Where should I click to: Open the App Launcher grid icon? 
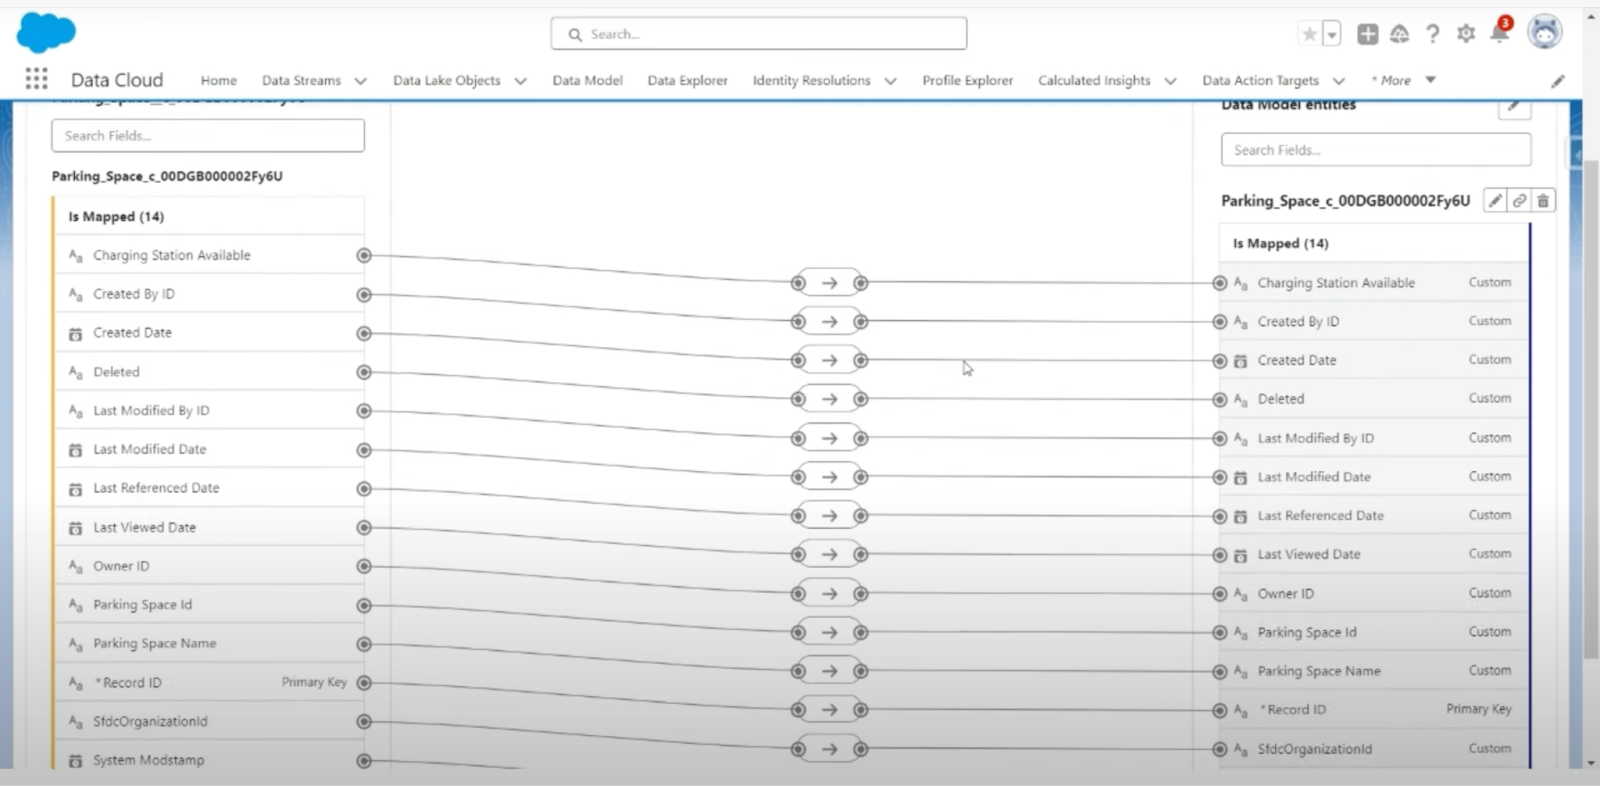(x=37, y=79)
